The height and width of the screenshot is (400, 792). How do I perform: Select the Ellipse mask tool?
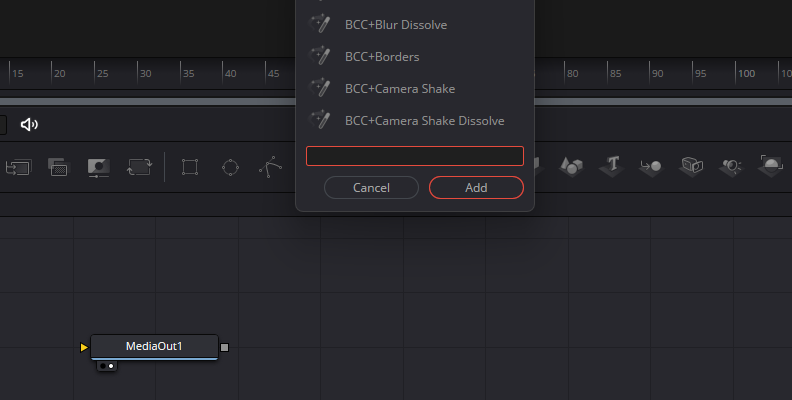pyautogui.click(x=230, y=166)
